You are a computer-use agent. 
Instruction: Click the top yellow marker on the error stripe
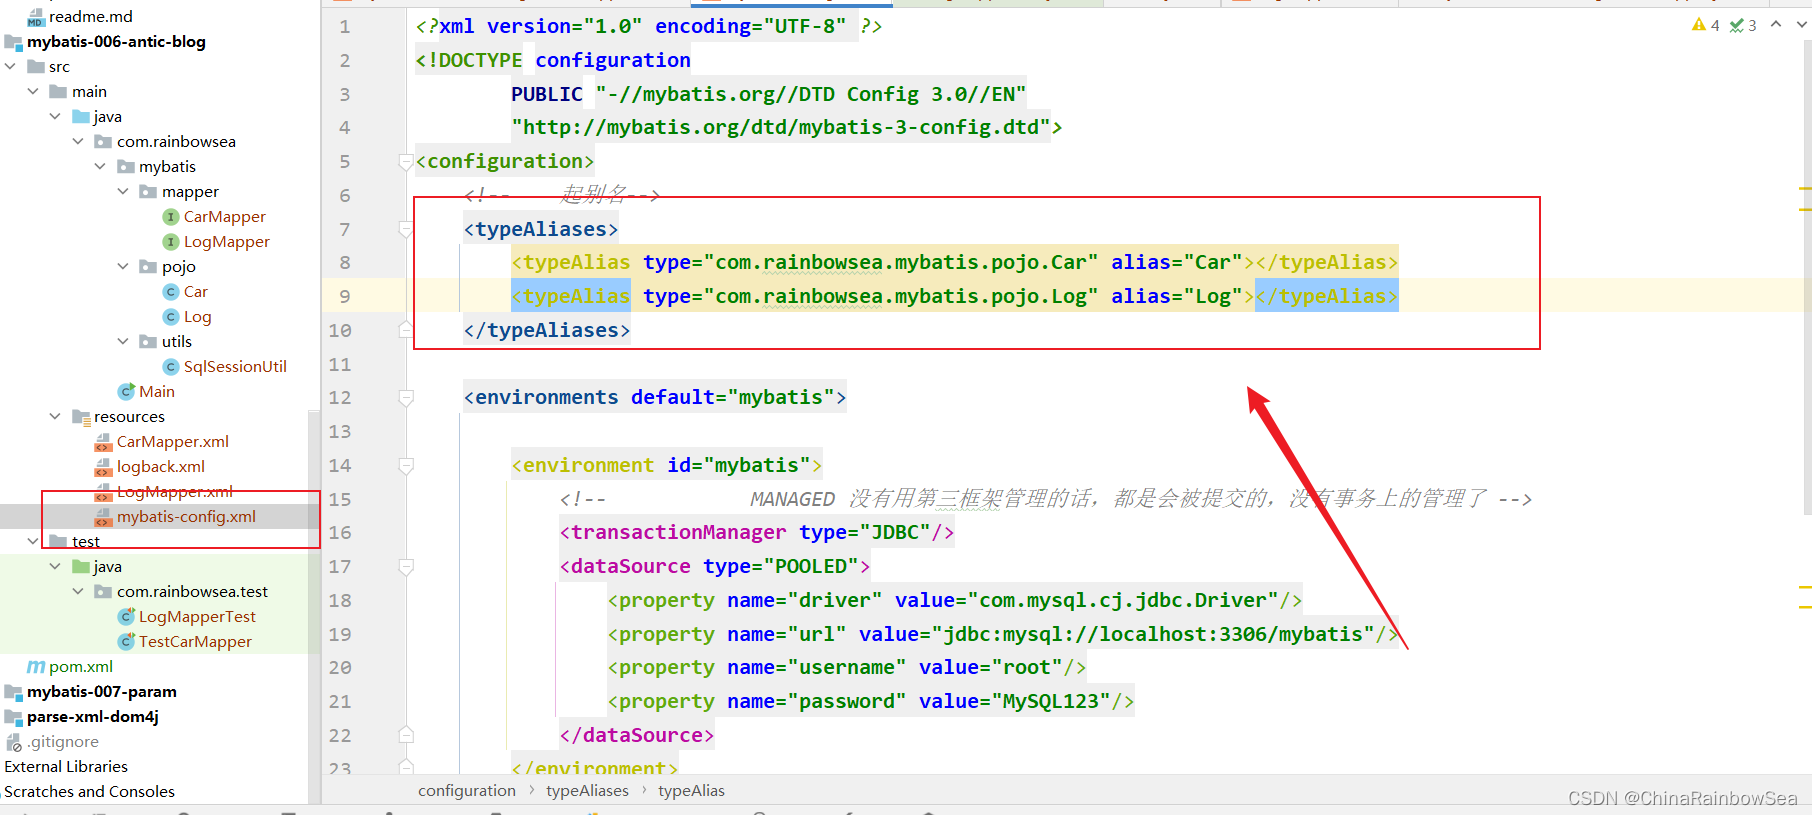pyautogui.click(x=1805, y=188)
